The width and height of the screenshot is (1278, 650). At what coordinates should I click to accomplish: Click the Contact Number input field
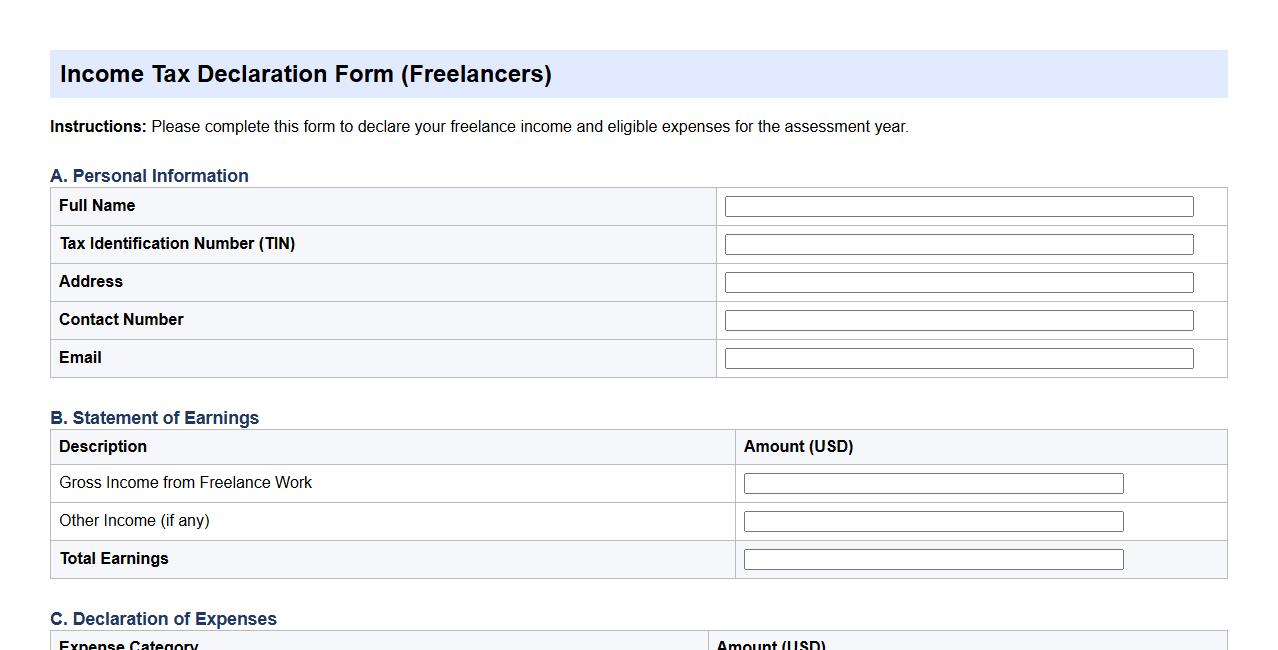958,320
